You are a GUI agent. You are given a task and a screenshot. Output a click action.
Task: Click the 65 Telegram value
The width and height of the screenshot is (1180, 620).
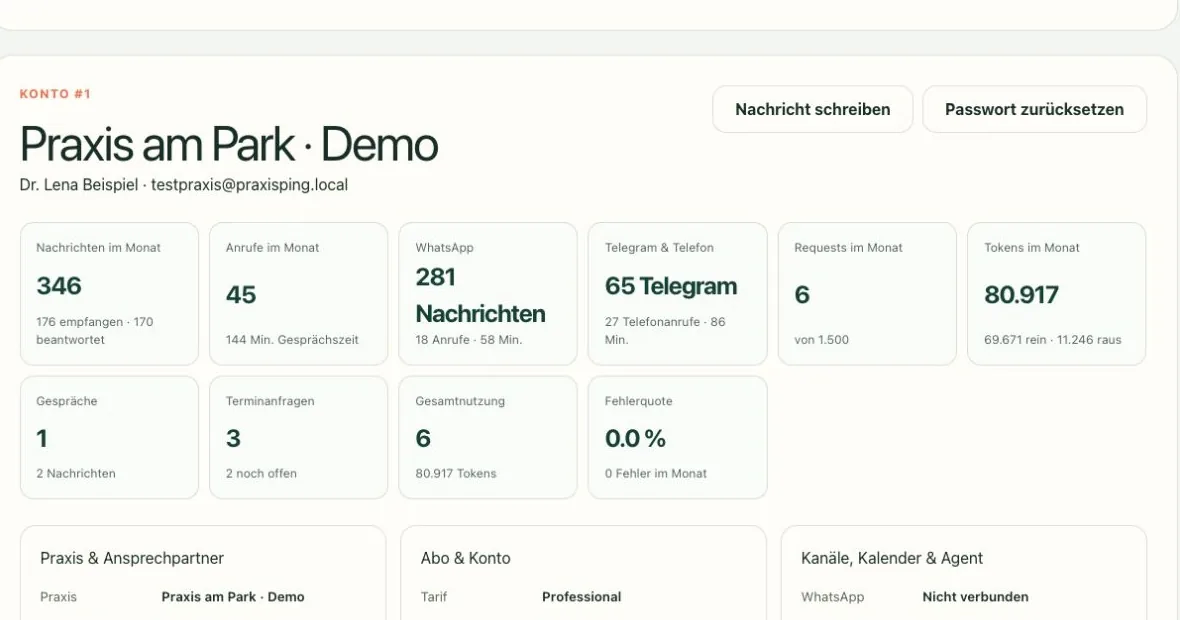(671, 286)
